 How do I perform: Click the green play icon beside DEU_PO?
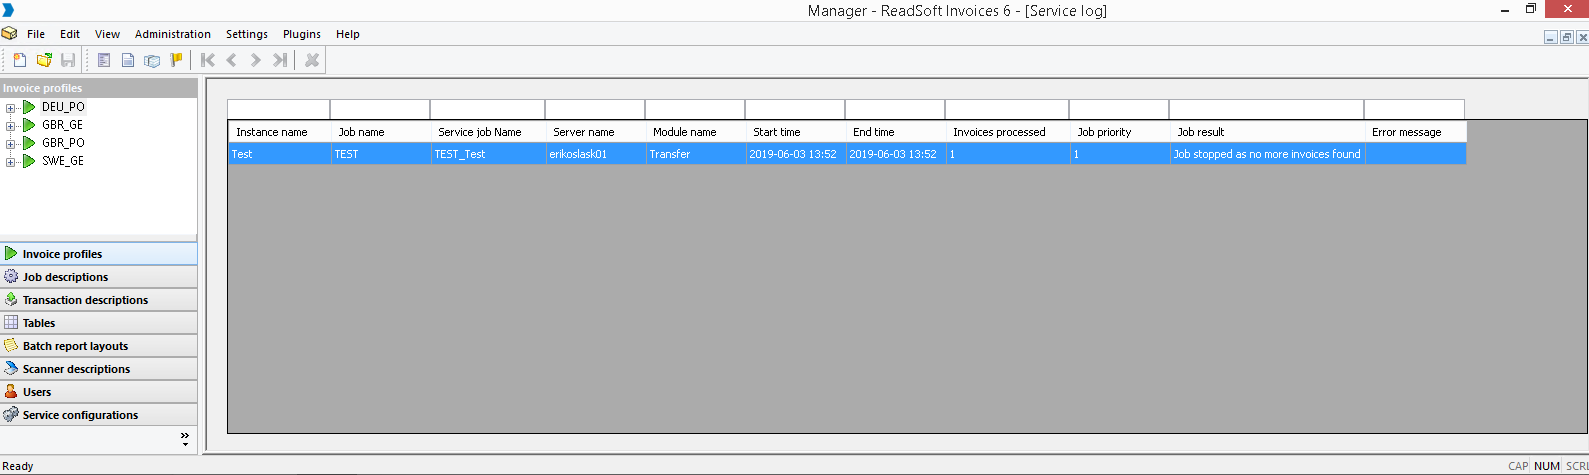29,107
